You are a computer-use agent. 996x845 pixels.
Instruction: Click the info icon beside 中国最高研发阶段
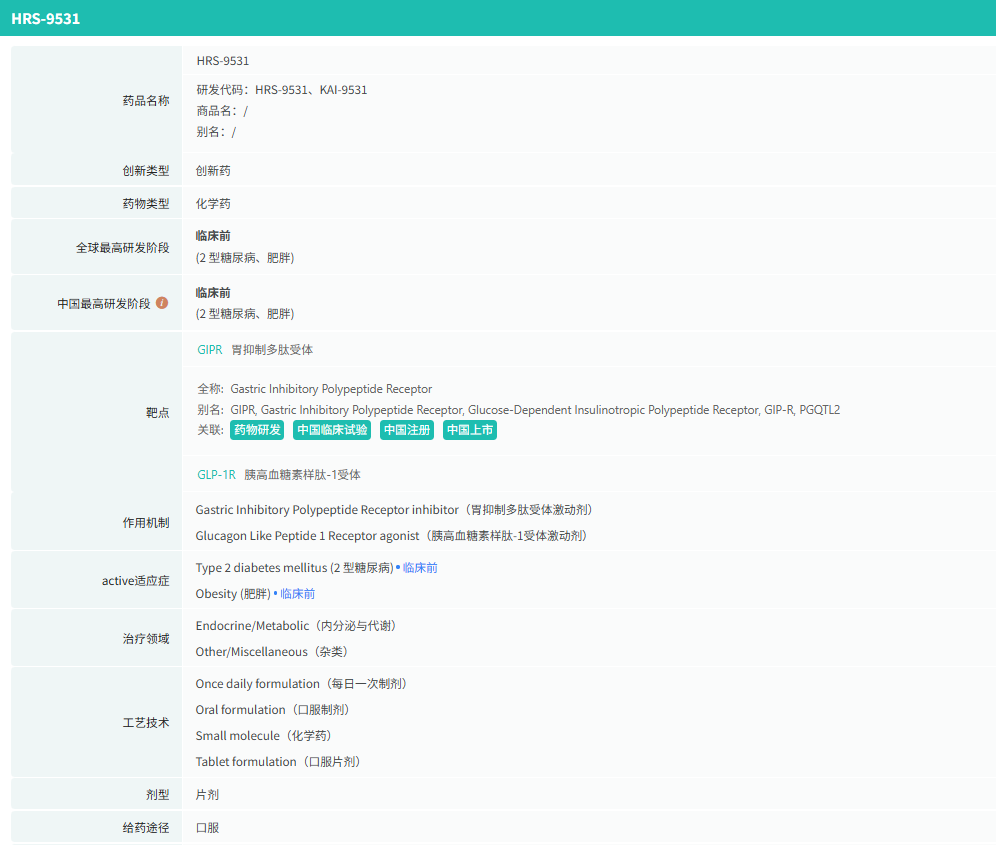(162, 303)
